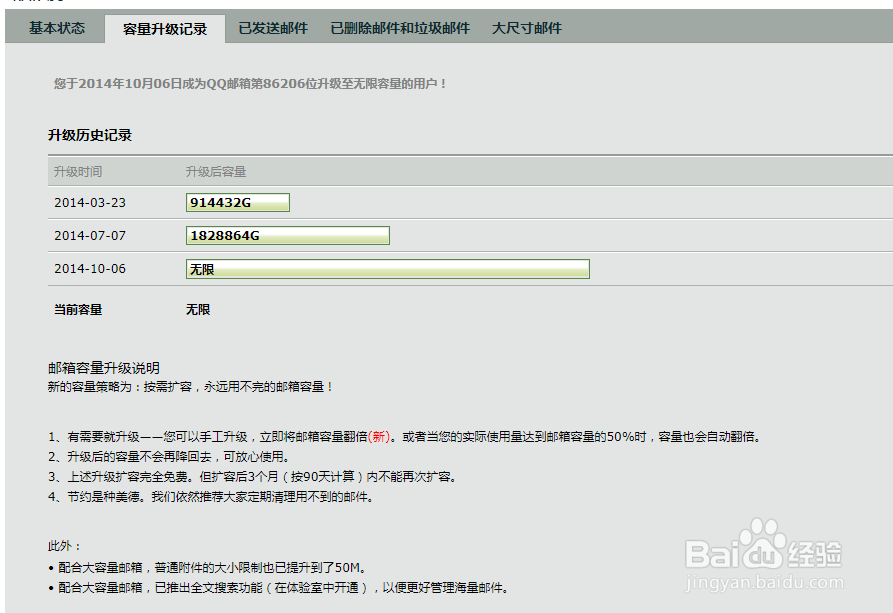This screenshot has width=893, height=613.
Task: Click the note about 全文搜索功能
Action: point(279,587)
